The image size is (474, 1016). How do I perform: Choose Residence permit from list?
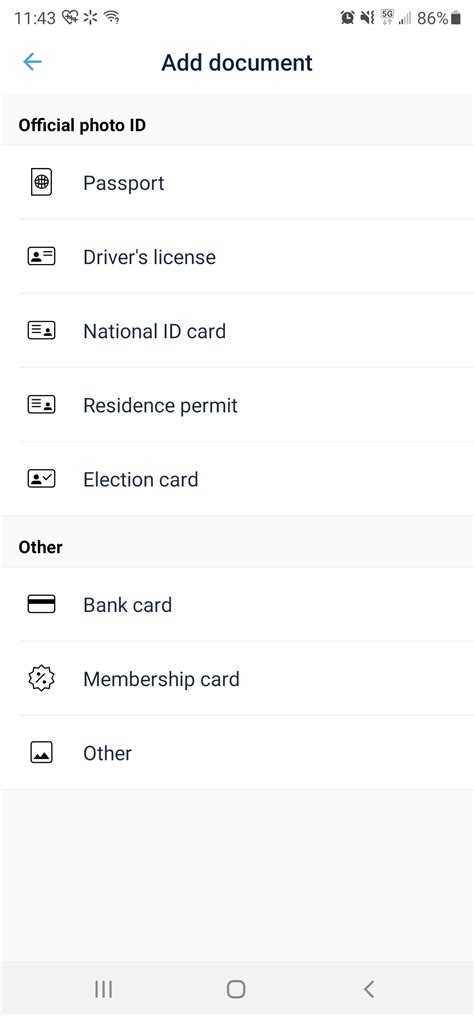coord(237,405)
